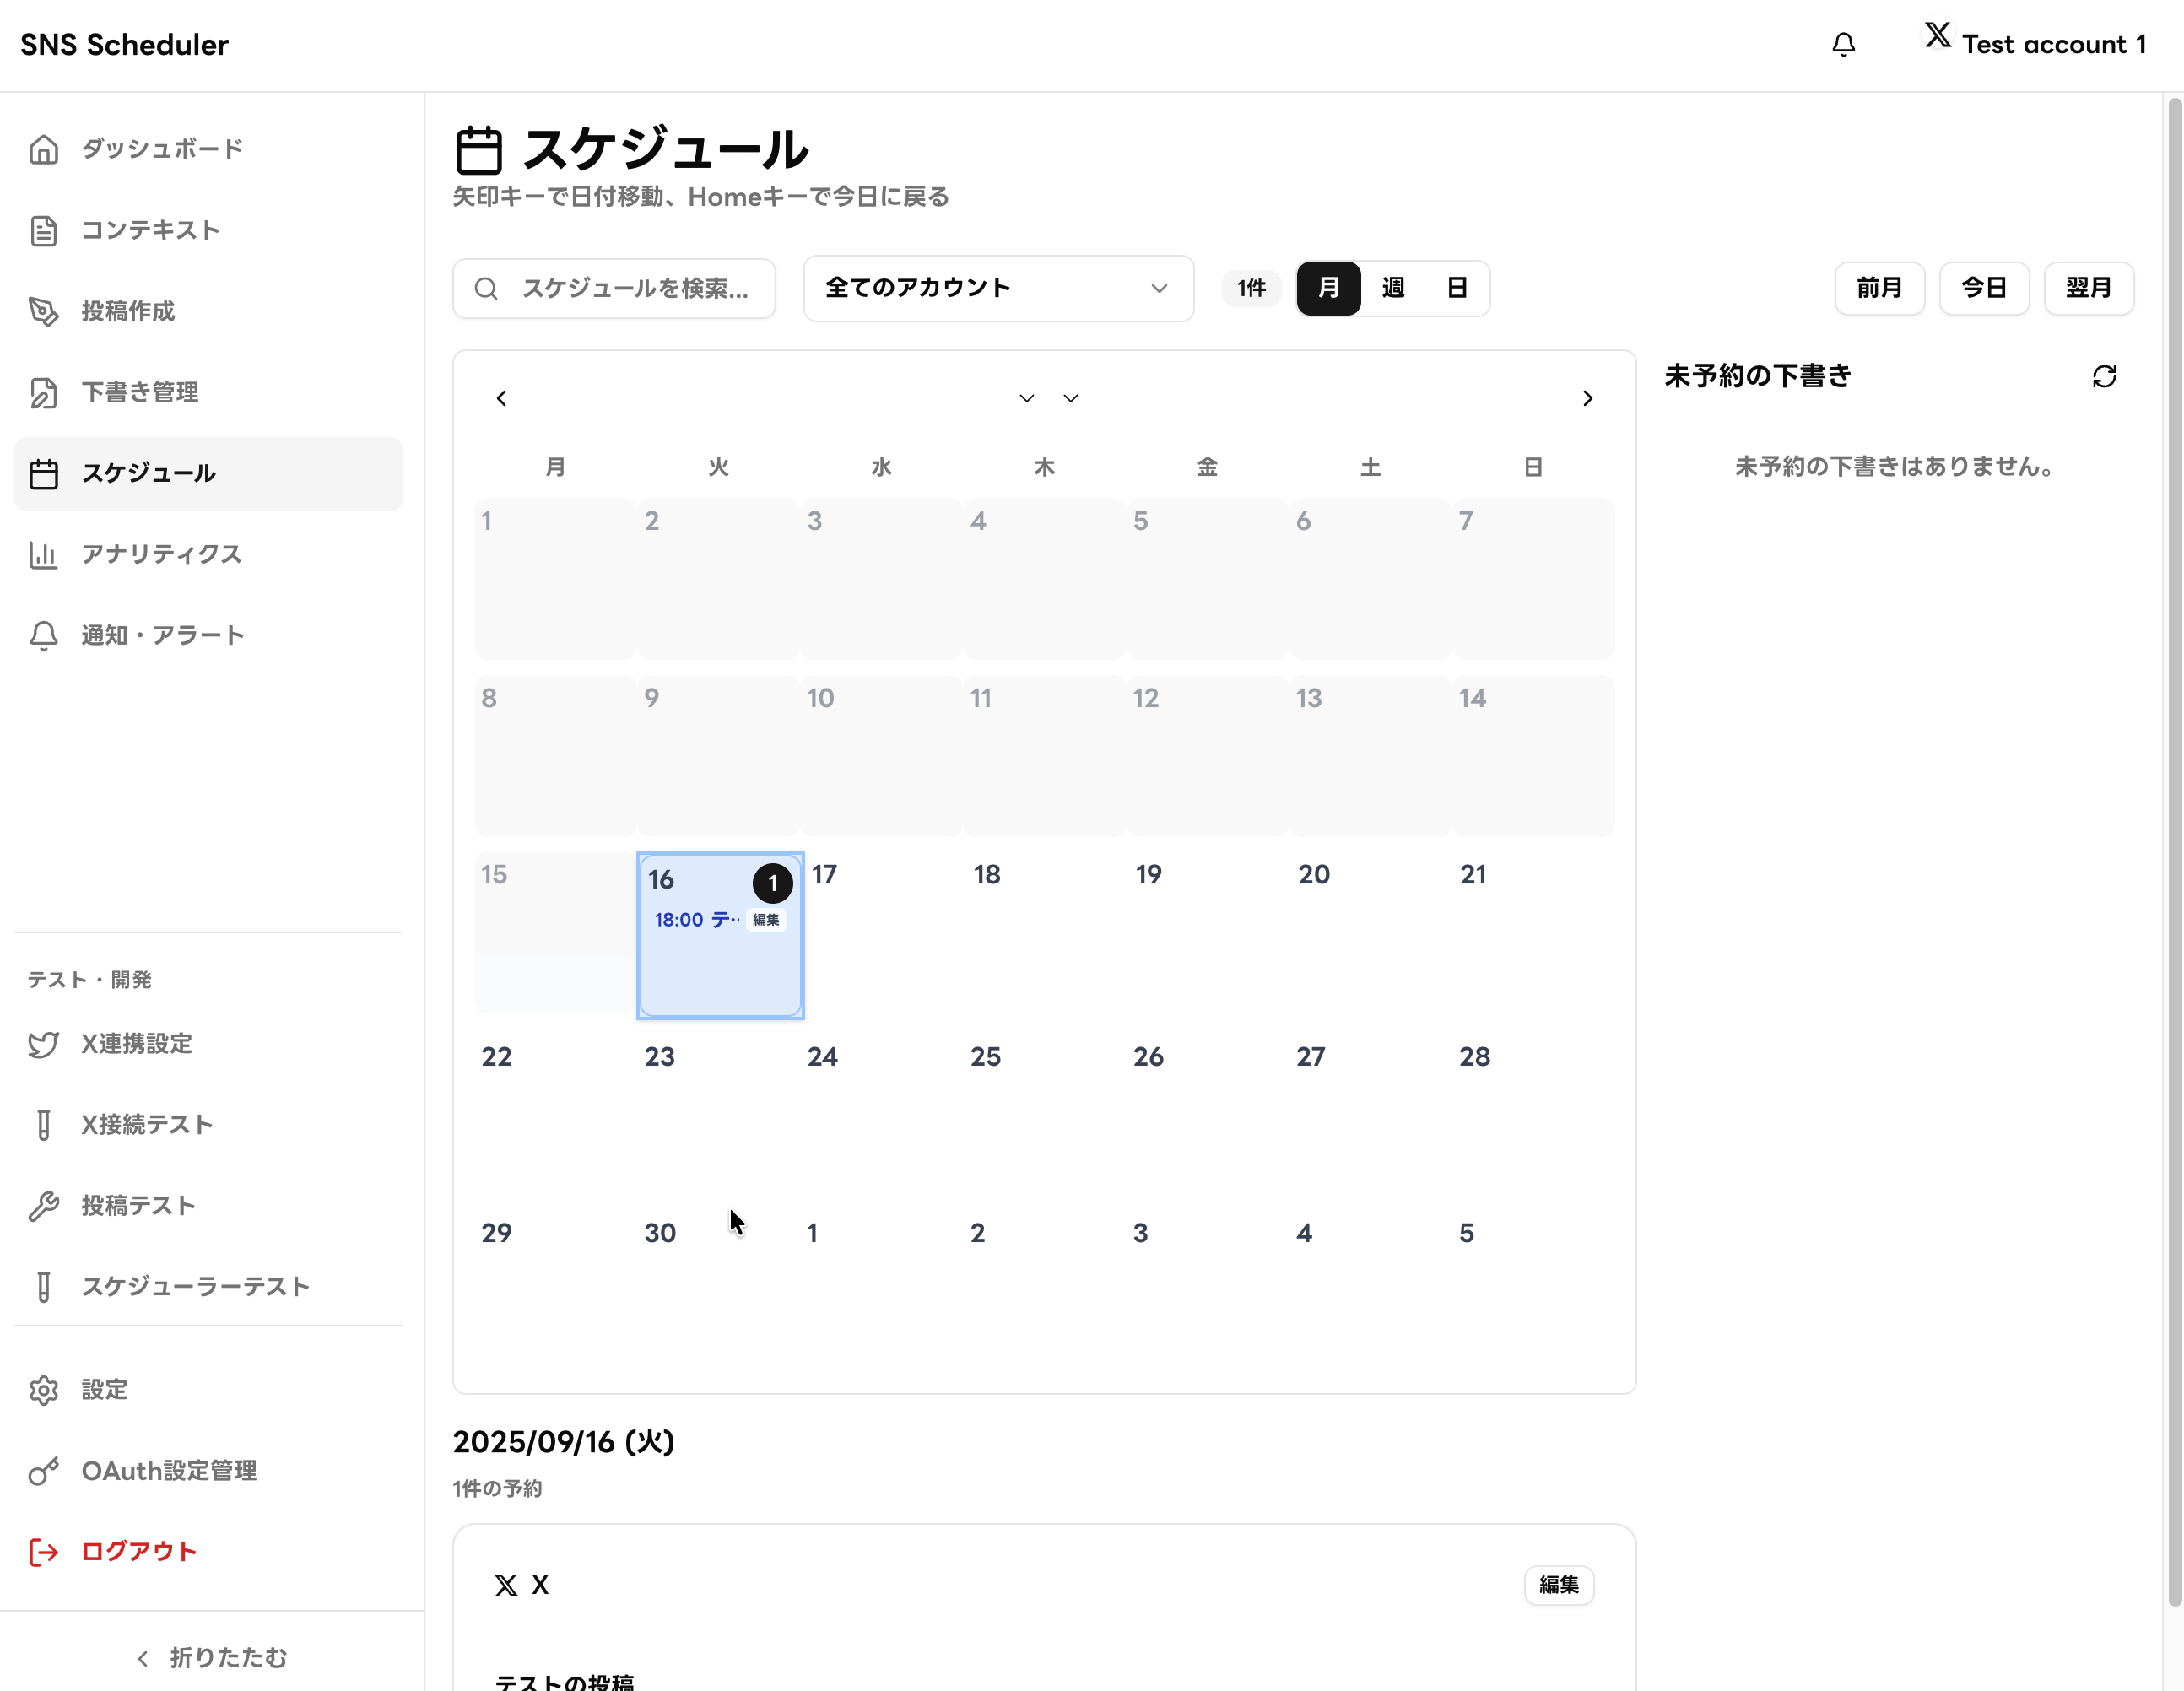Select the 月 view toggle
The image size is (2184, 1691).
pyautogui.click(x=1328, y=288)
